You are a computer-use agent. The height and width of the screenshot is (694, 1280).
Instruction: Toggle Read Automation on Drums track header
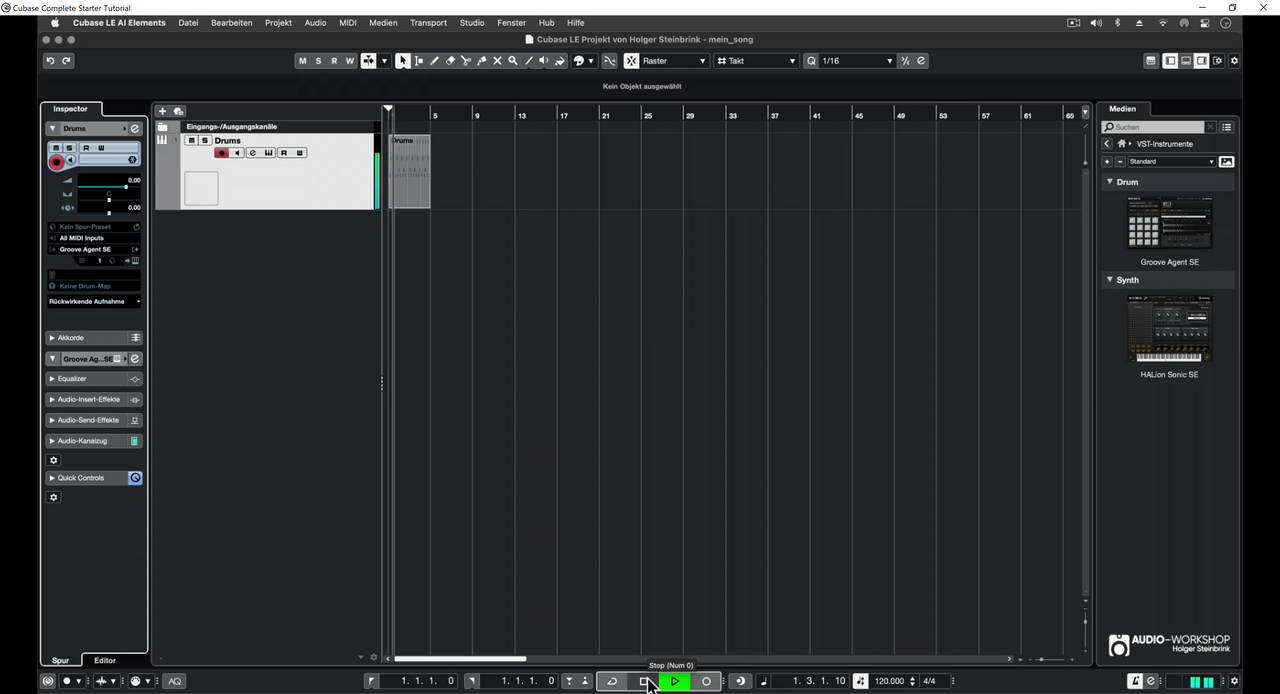(x=284, y=153)
